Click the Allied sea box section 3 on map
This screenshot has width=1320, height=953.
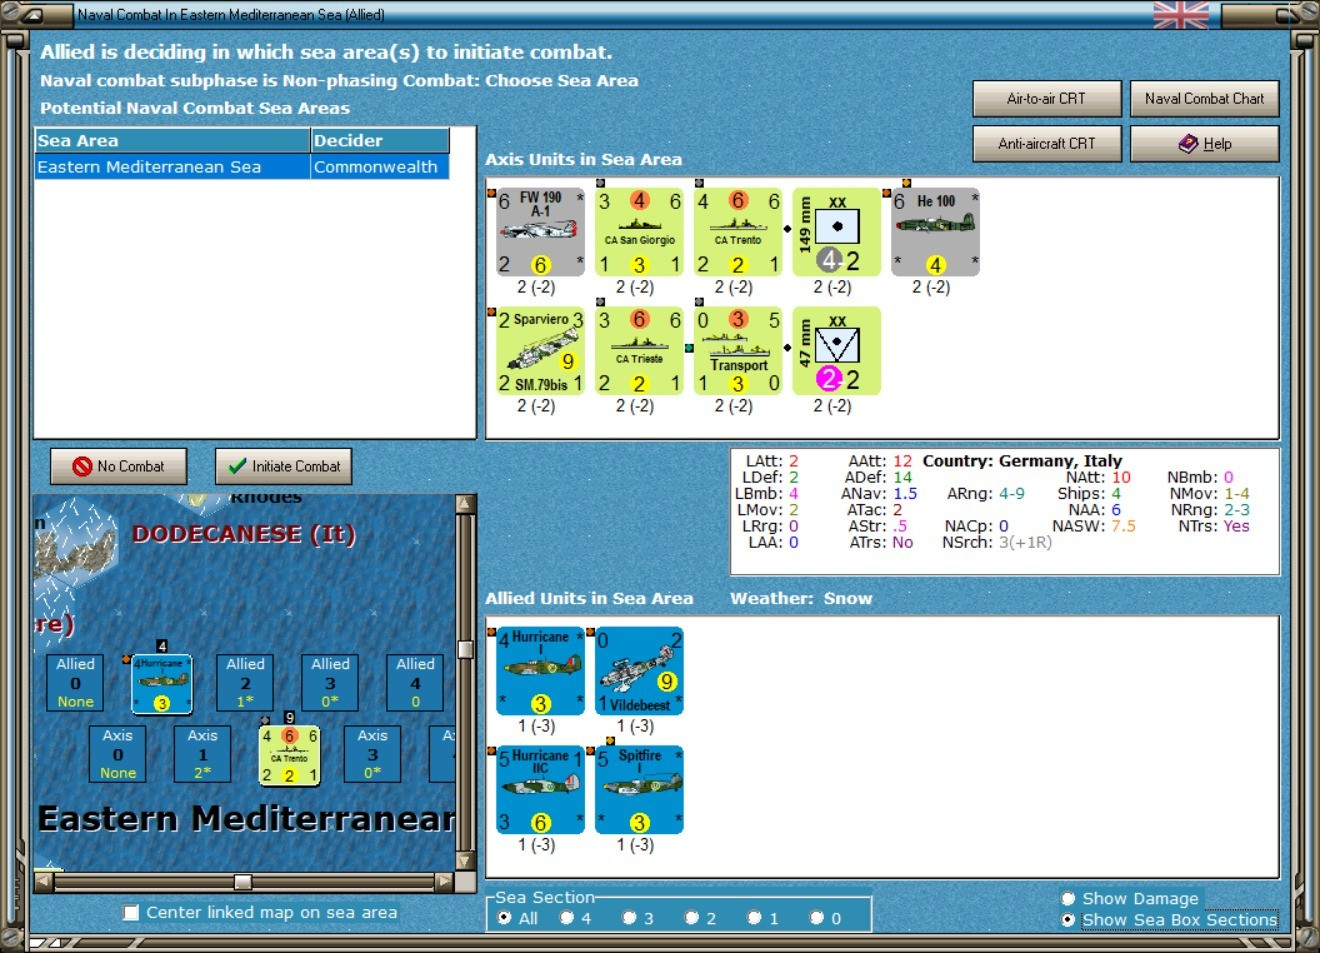tap(330, 683)
